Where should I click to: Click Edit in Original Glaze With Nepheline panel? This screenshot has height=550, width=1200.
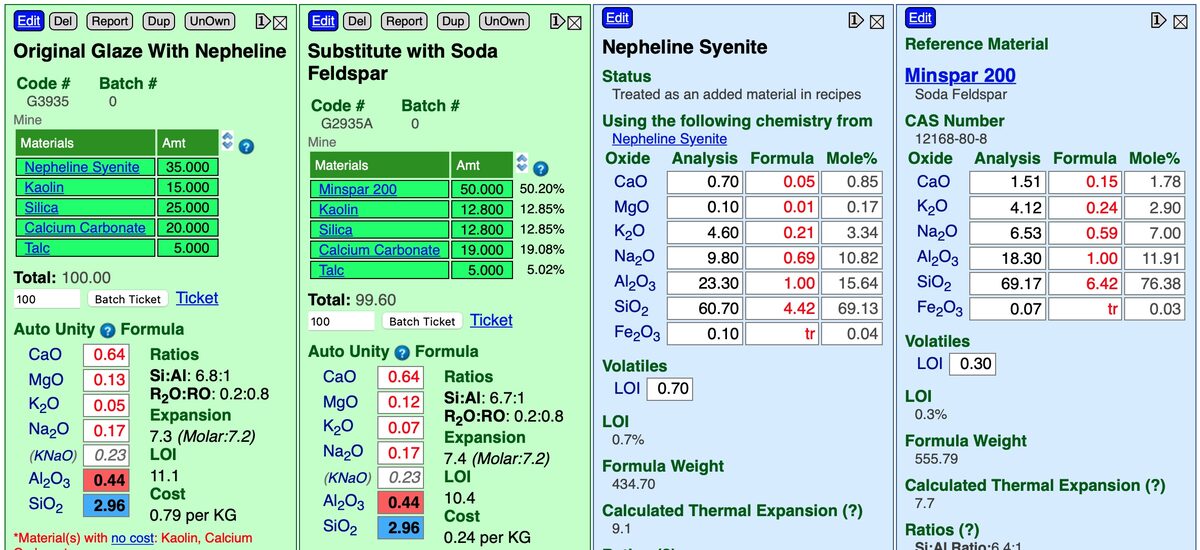click(29, 20)
